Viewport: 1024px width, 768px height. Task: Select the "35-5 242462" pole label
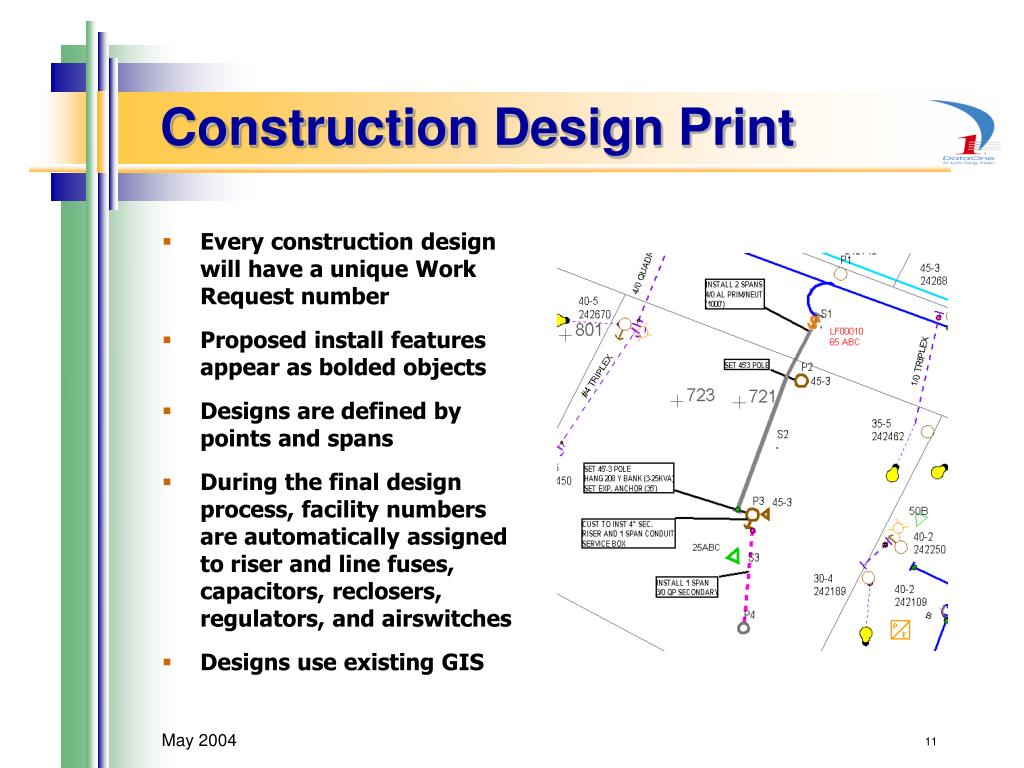pyautogui.click(x=888, y=430)
